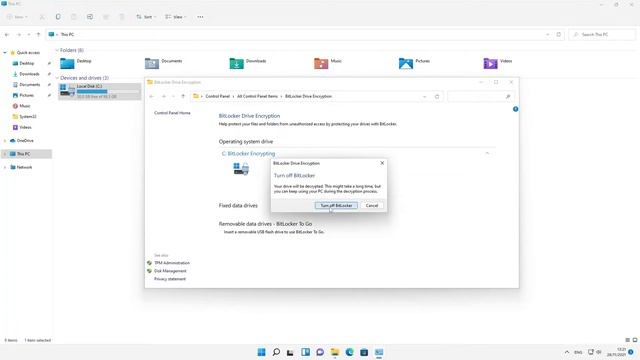The width and height of the screenshot is (640, 360).
Task: Go up one folder in File Explorer
Action: pos(38,35)
